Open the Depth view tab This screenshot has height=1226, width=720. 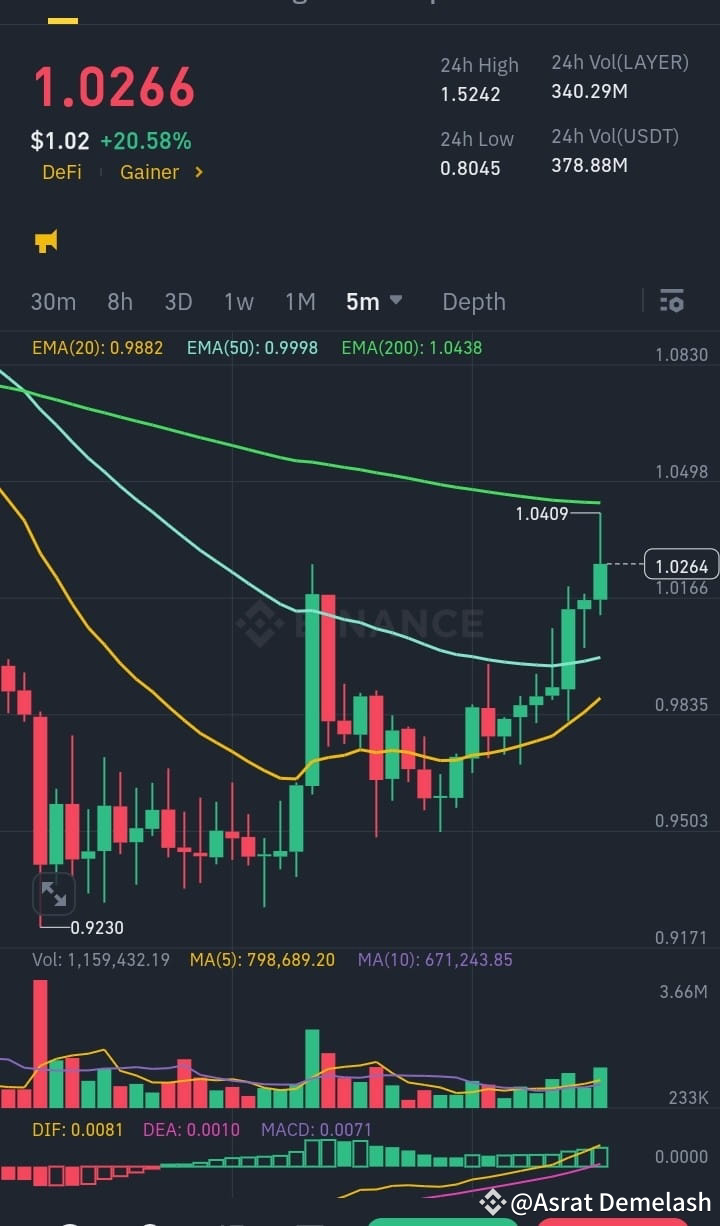coord(473,301)
